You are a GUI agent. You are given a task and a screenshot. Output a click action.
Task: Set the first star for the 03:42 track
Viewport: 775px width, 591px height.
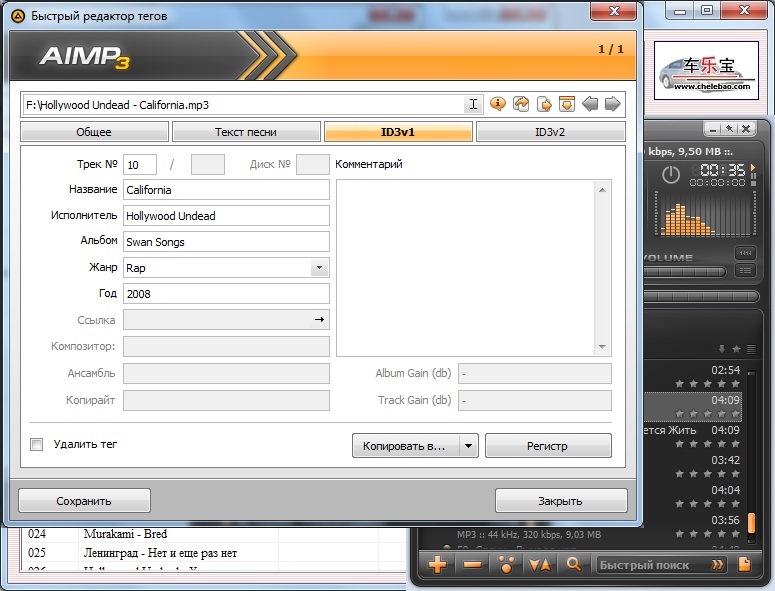(x=680, y=473)
